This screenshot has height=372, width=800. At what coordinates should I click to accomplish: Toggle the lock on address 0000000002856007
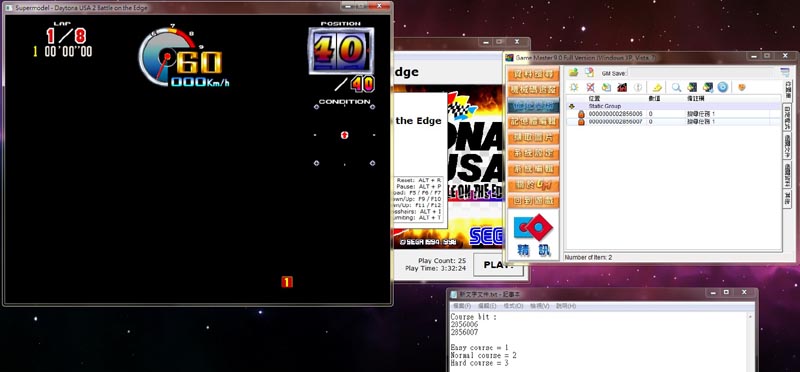[581, 121]
